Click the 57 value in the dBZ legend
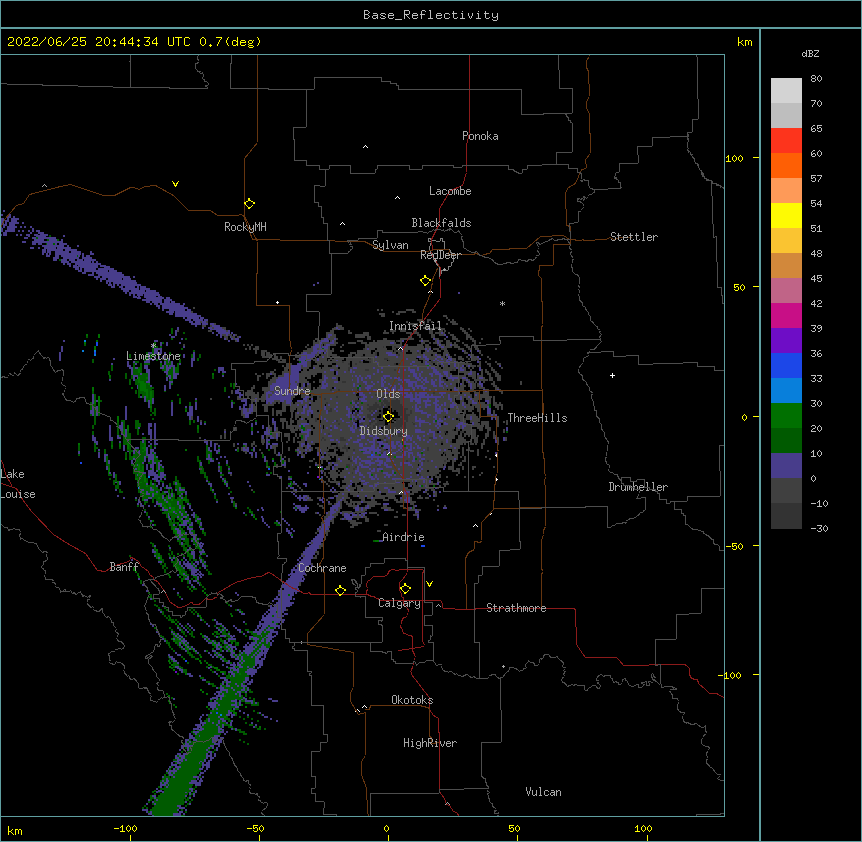 (x=816, y=179)
